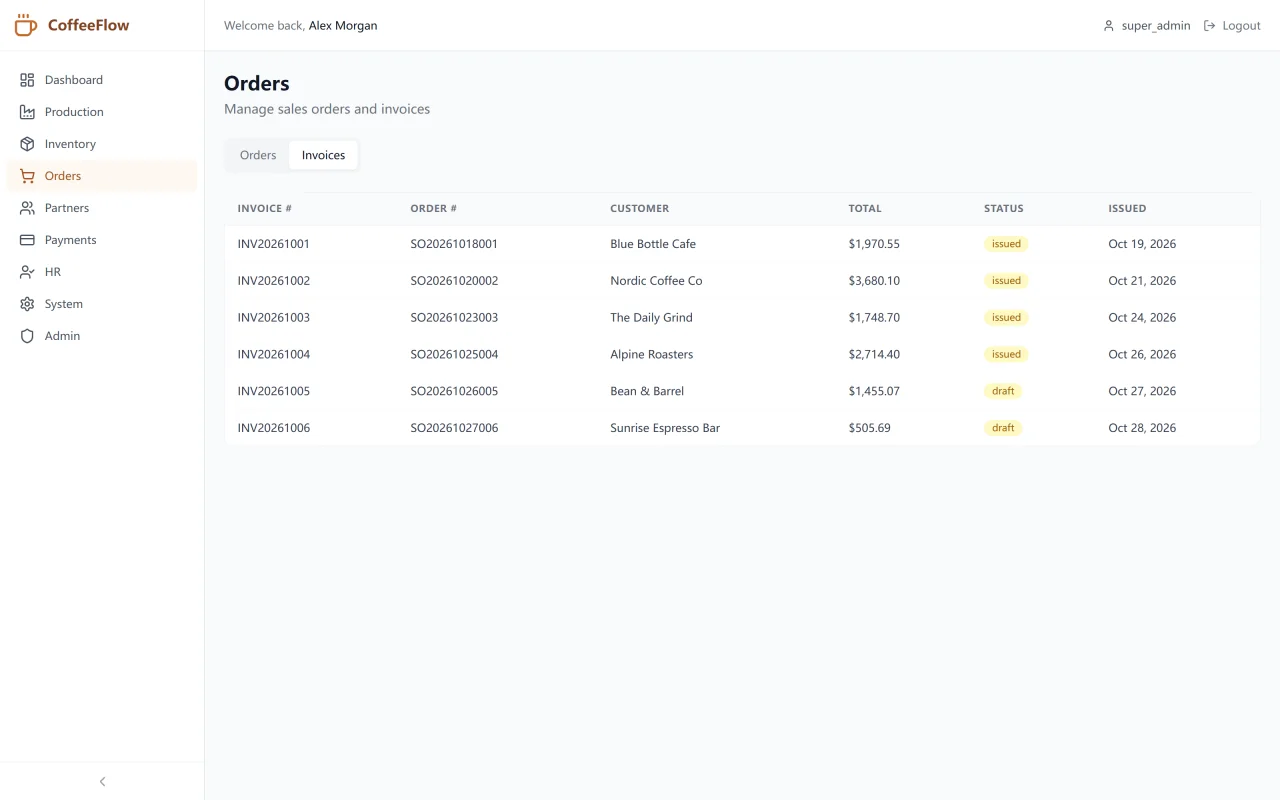Click the total $2,714.40
The height and width of the screenshot is (800, 1280).
874,355
